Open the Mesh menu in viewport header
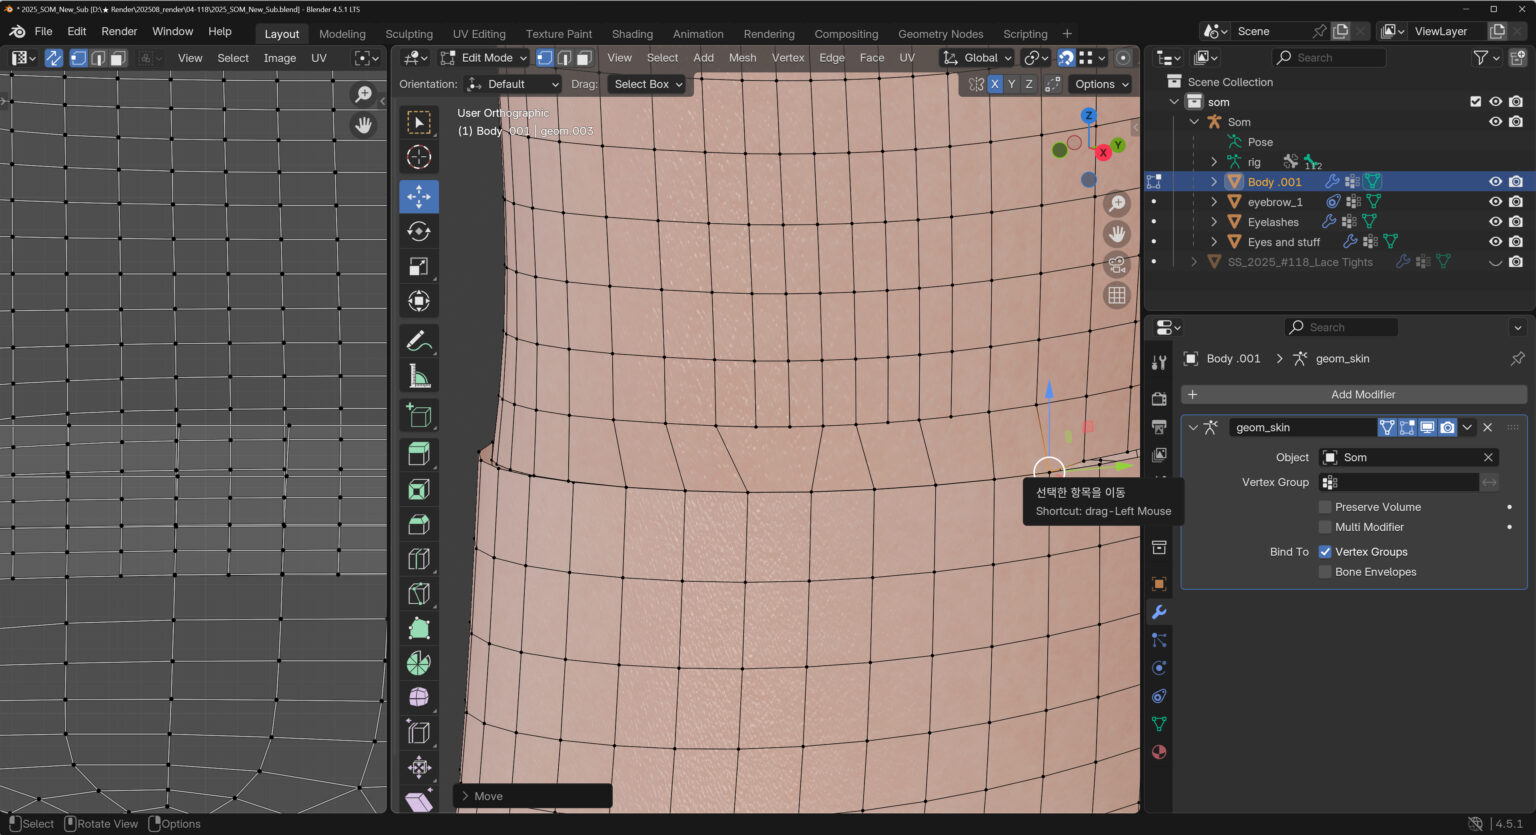The image size is (1536, 835). [x=742, y=58]
